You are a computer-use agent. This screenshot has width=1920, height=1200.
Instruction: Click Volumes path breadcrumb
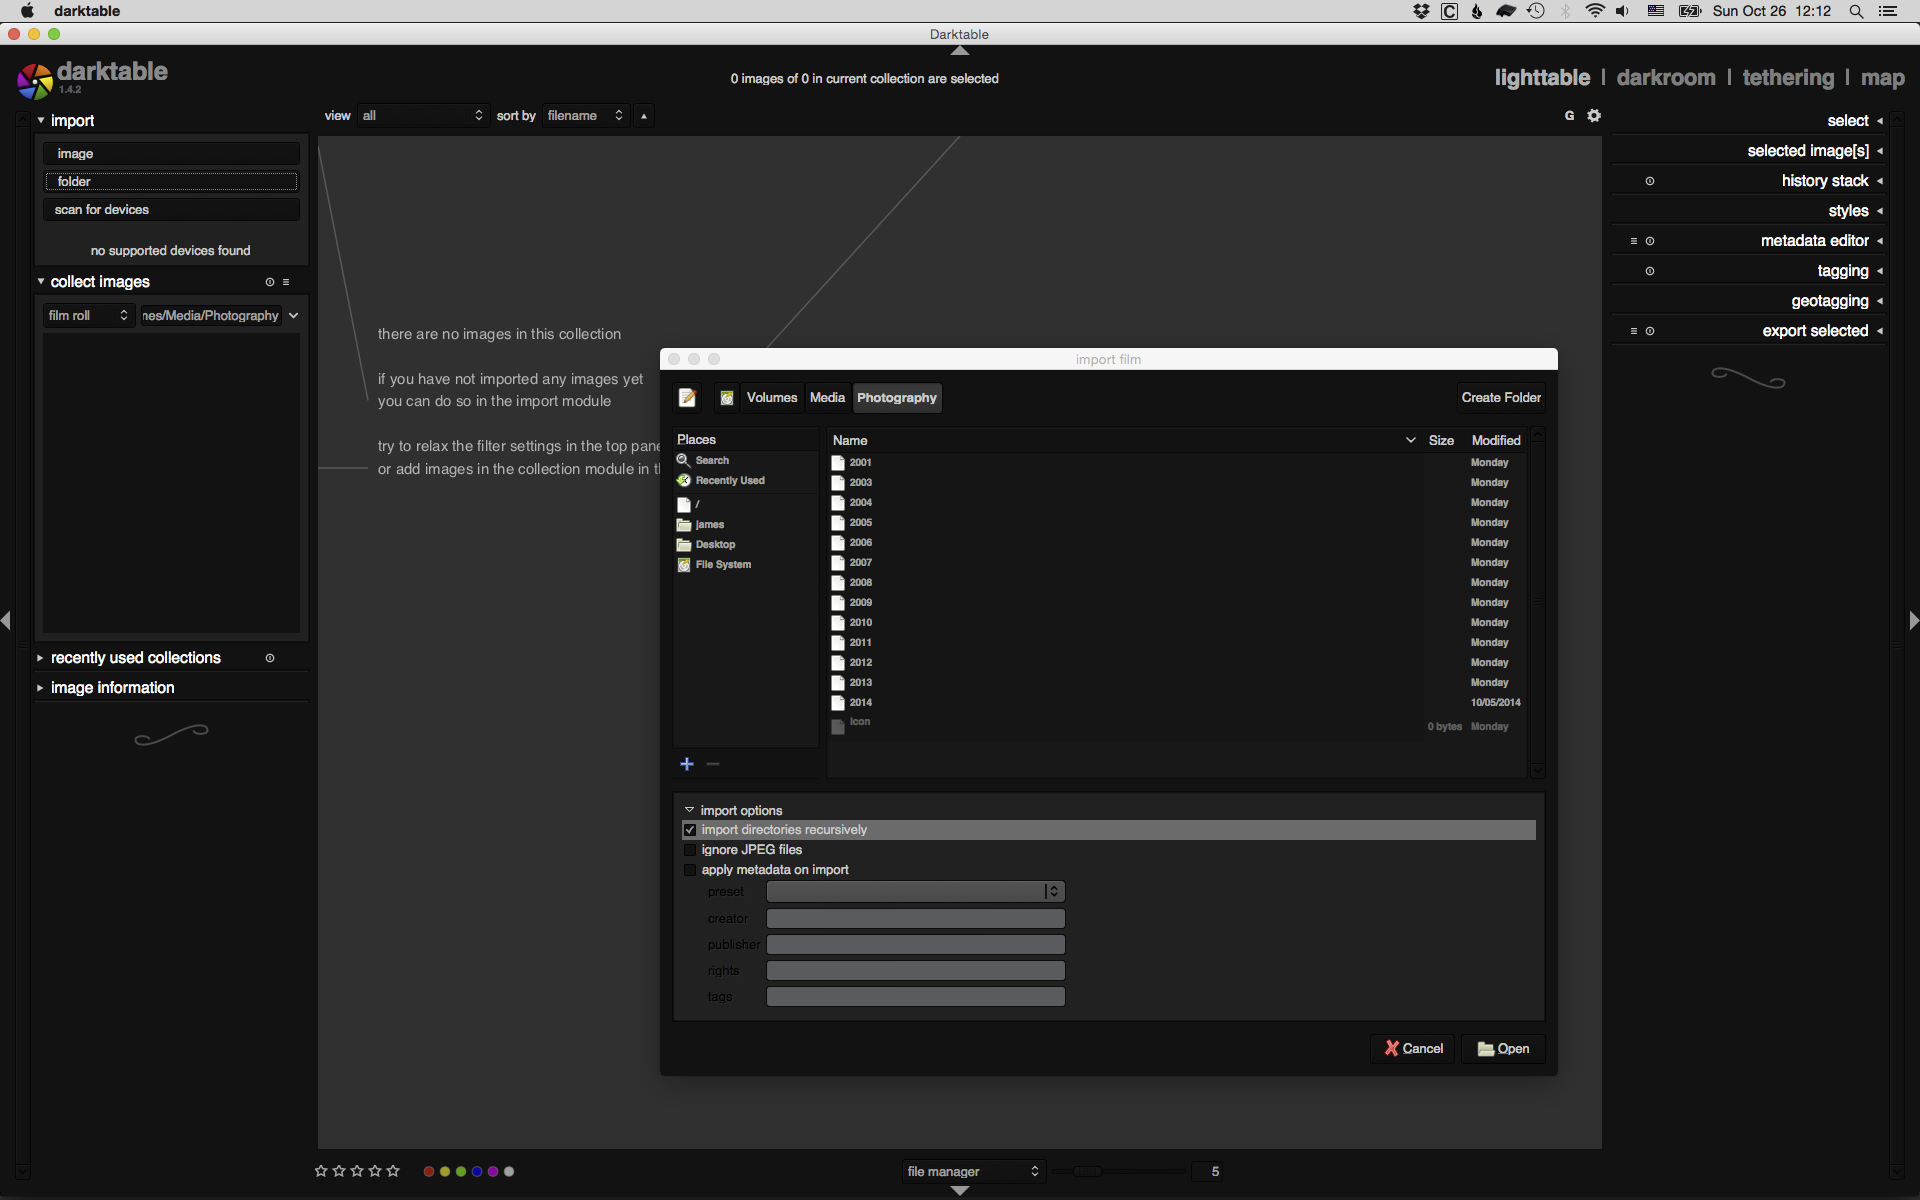pyautogui.click(x=772, y=398)
